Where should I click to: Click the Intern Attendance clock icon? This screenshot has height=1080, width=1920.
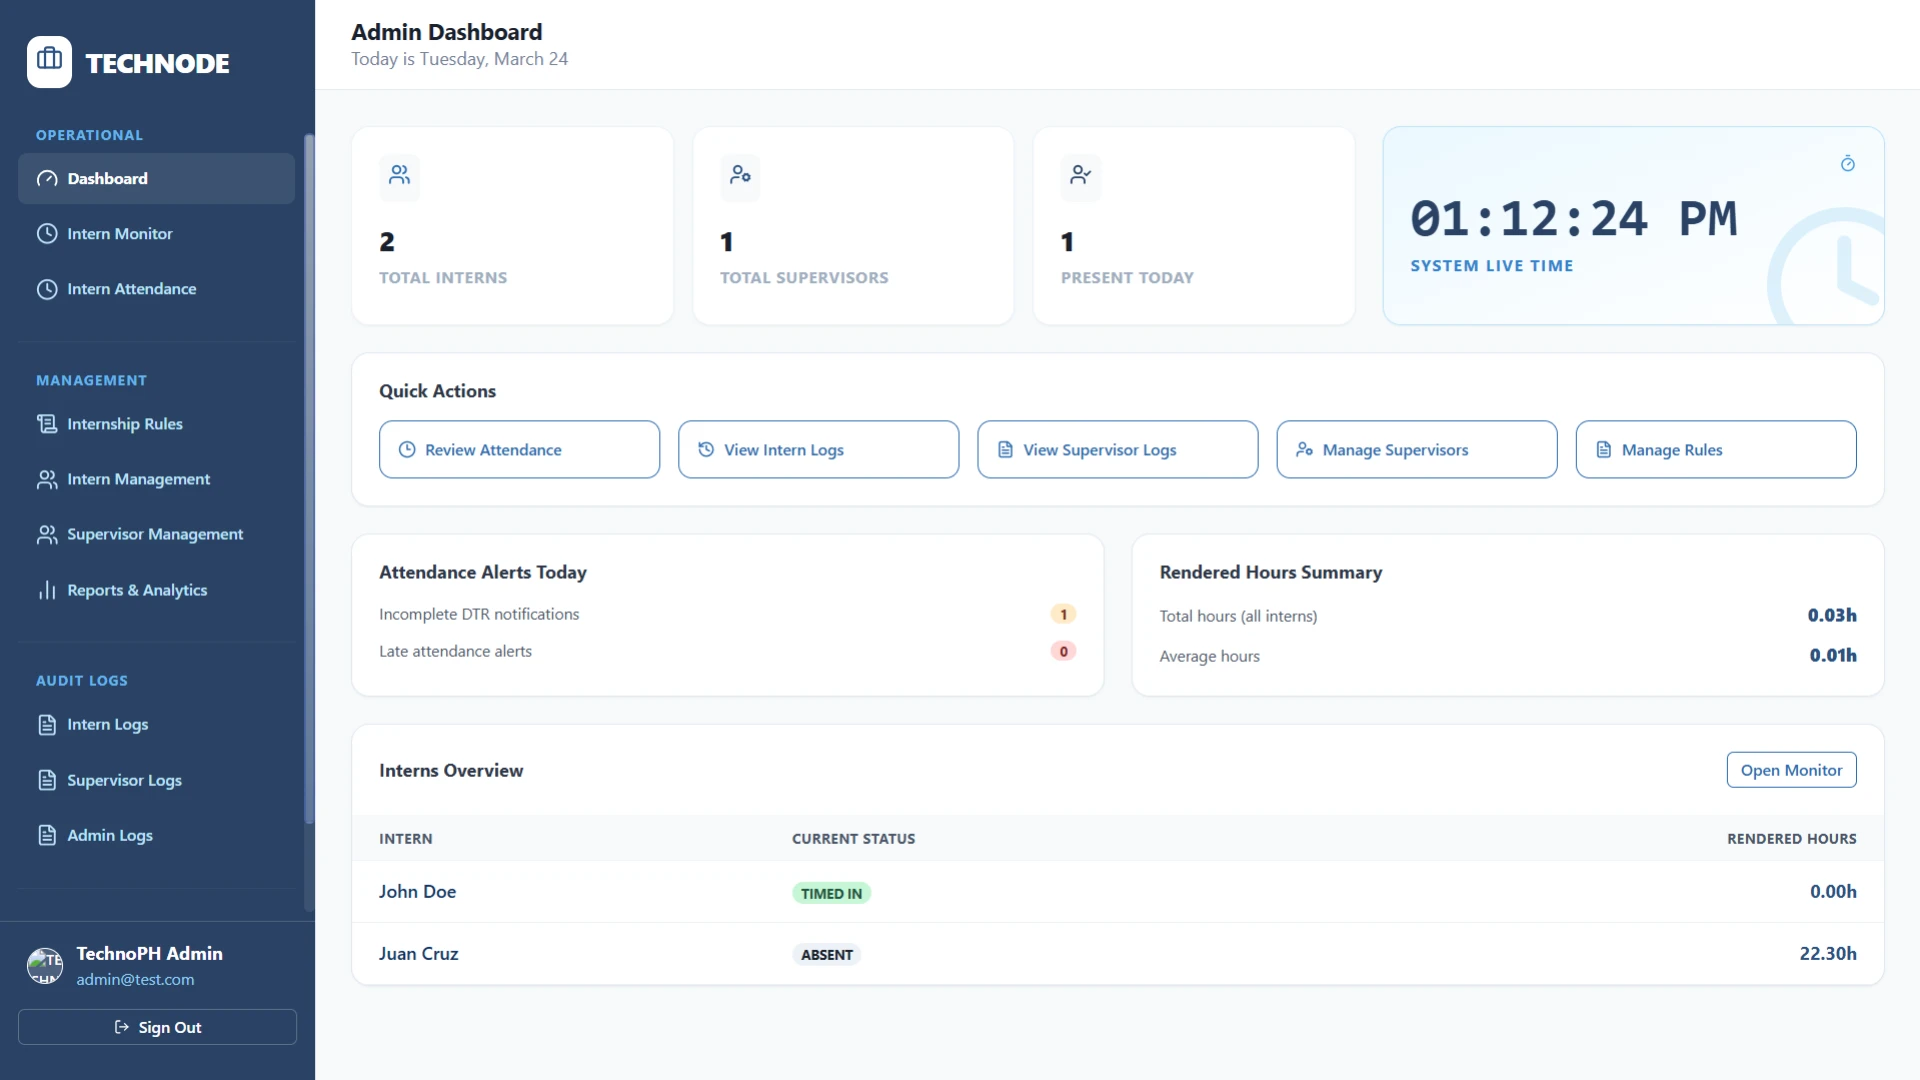click(x=47, y=289)
